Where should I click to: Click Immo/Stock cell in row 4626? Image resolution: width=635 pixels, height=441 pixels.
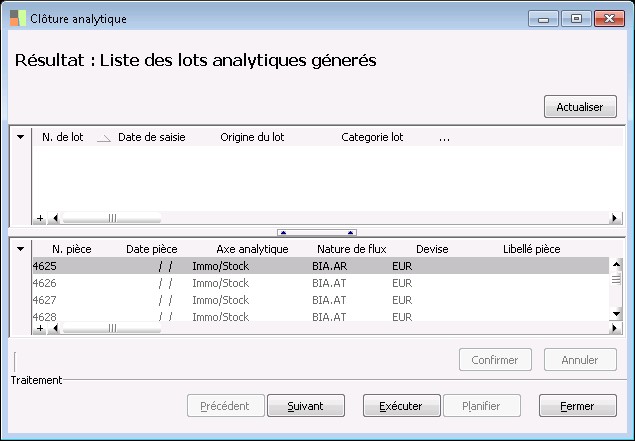pyautogui.click(x=221, y=283)
